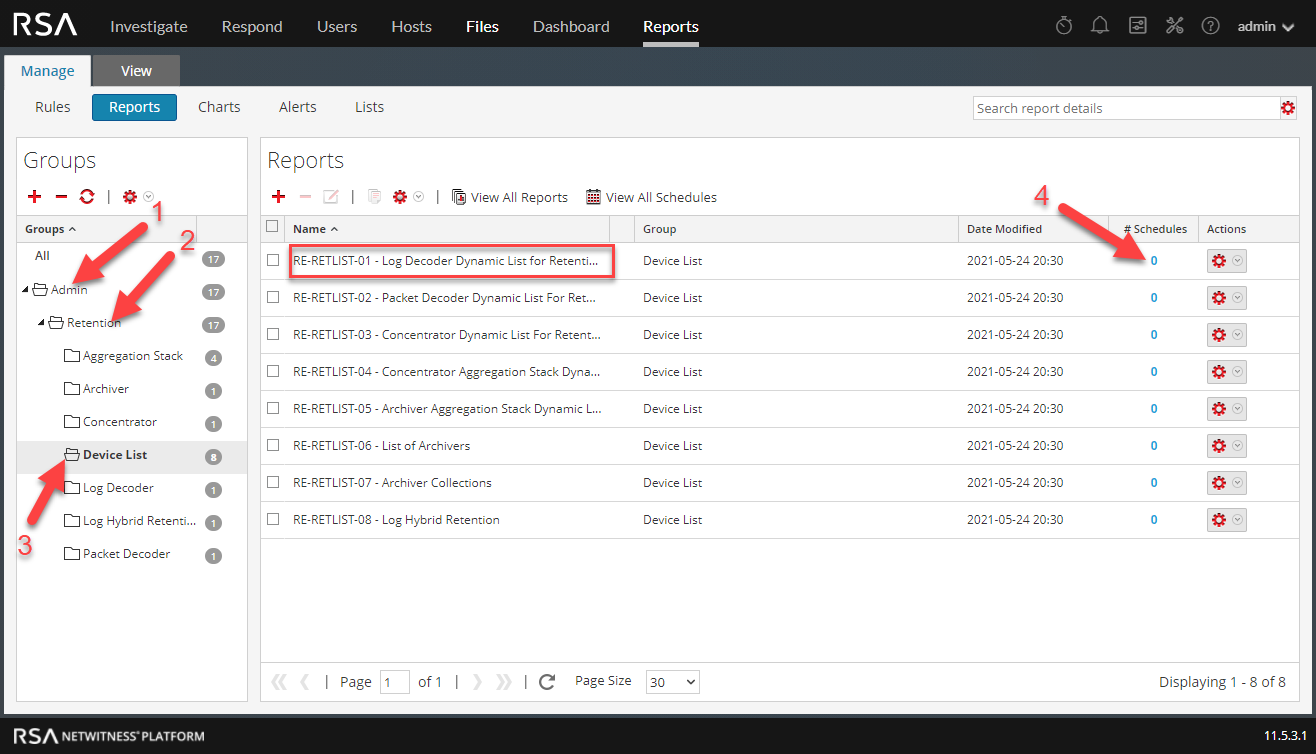This screenshot has width=1316, height=754.
Task: Open the stopwatch jobs icon
Action: 1064,26
